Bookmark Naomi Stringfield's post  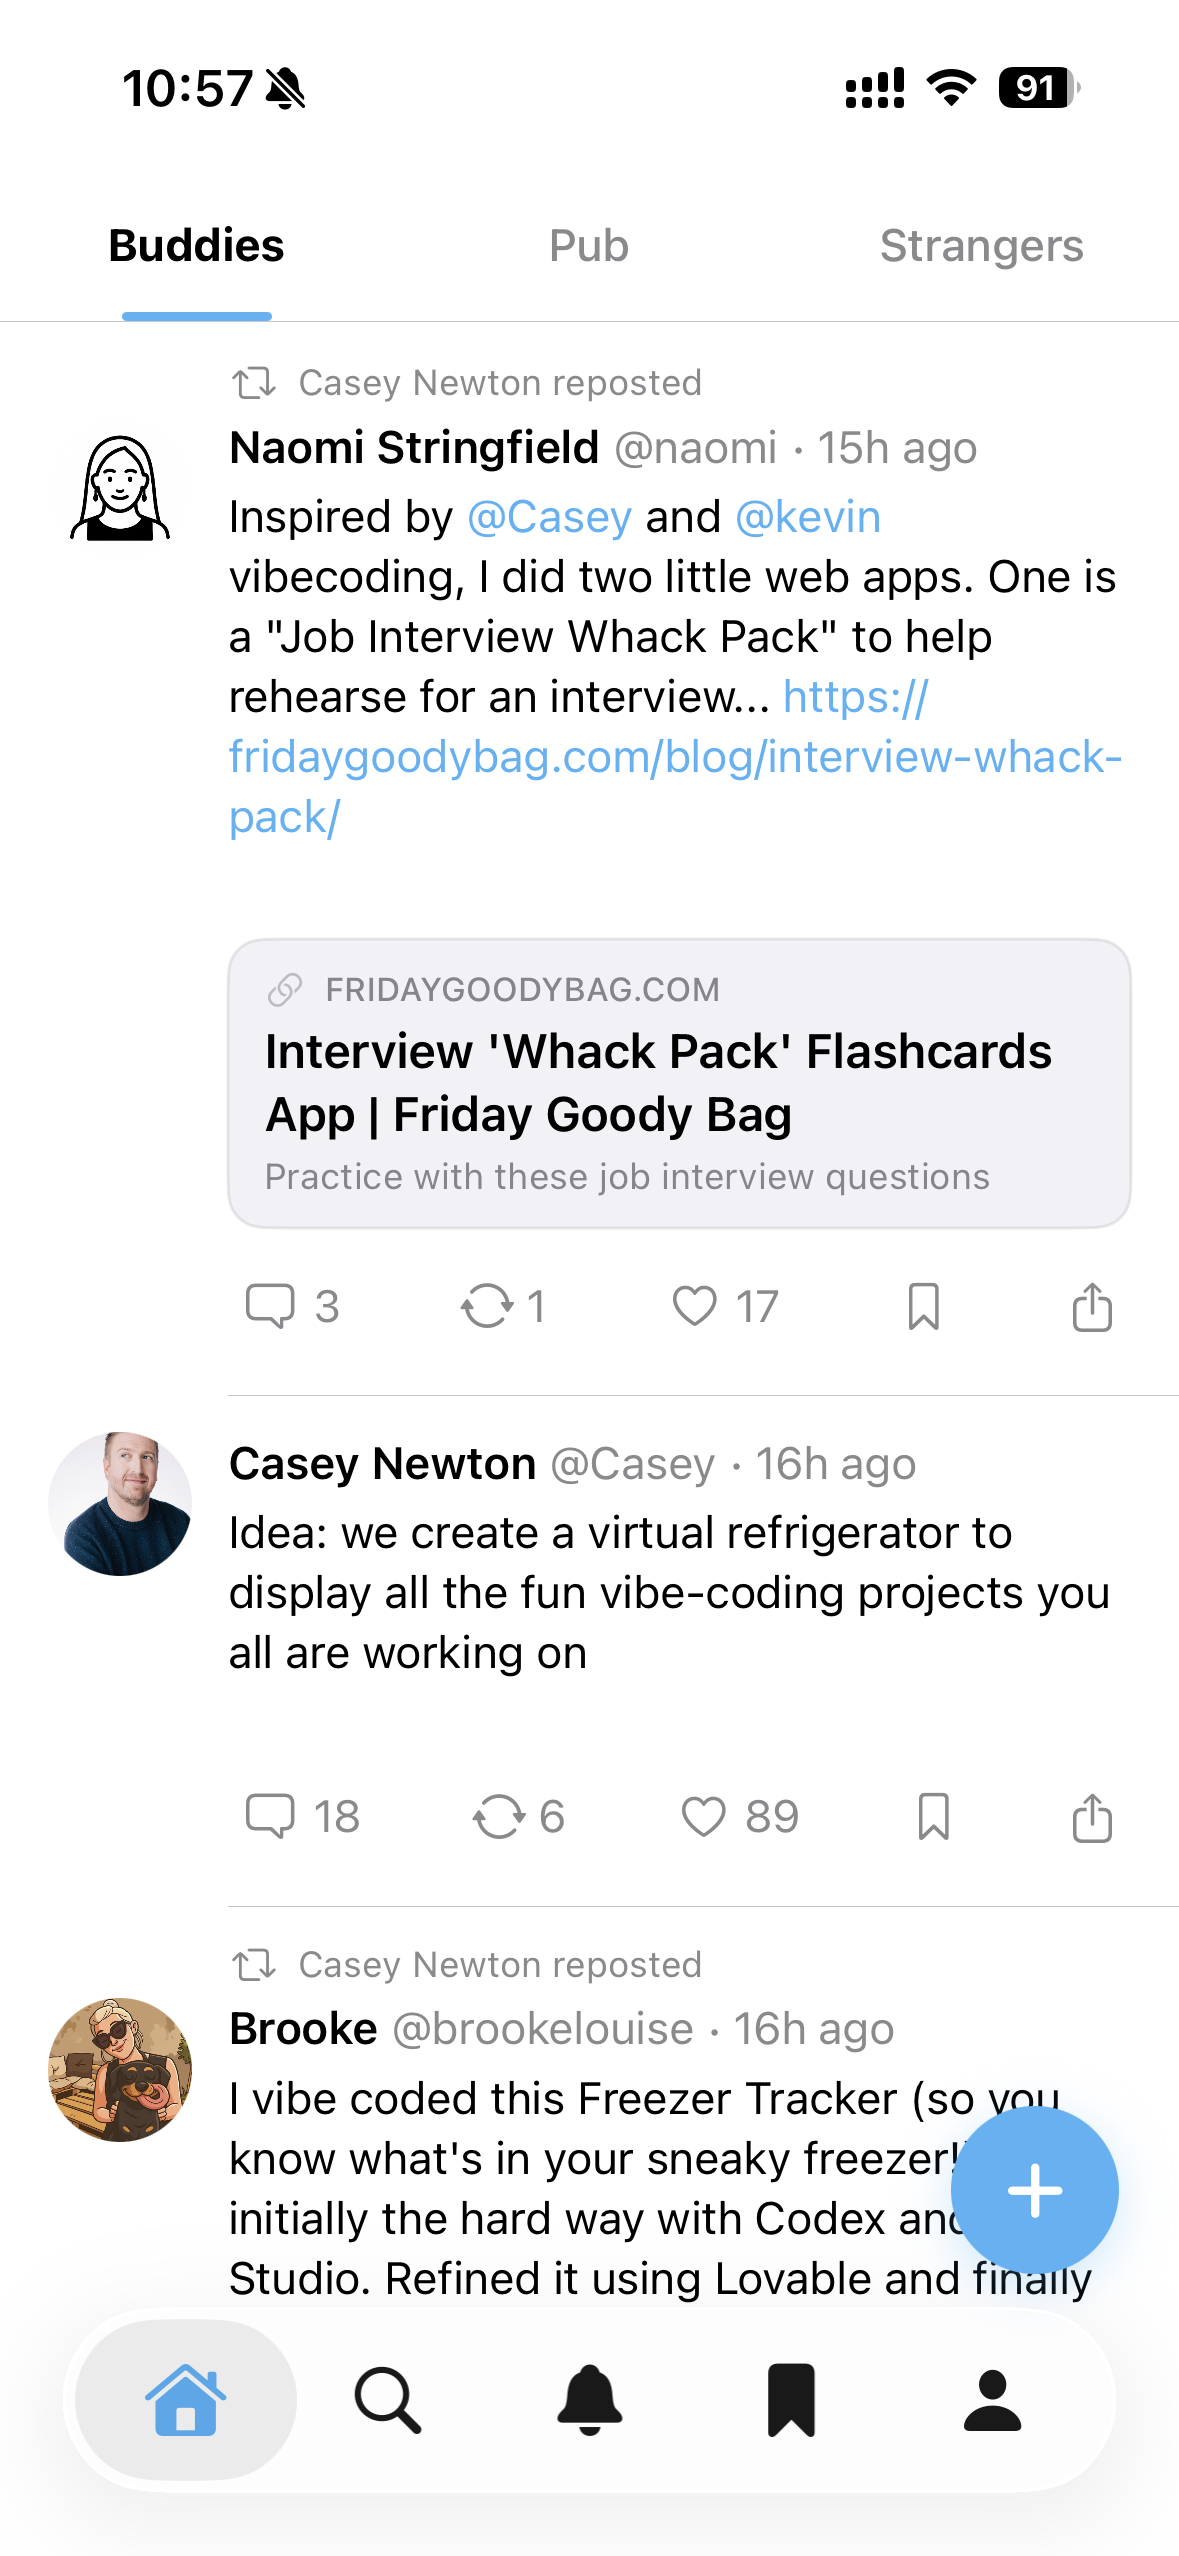[x=923, y=1306]
